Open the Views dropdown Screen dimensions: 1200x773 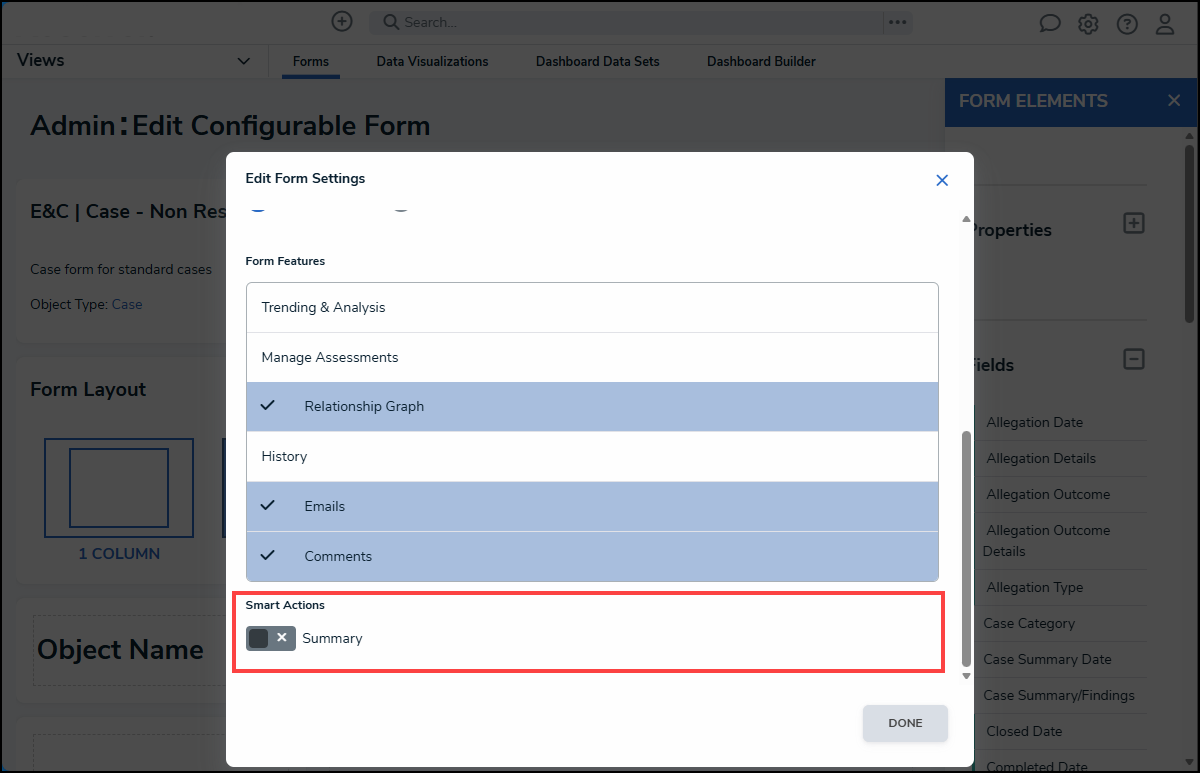point(243,61)
